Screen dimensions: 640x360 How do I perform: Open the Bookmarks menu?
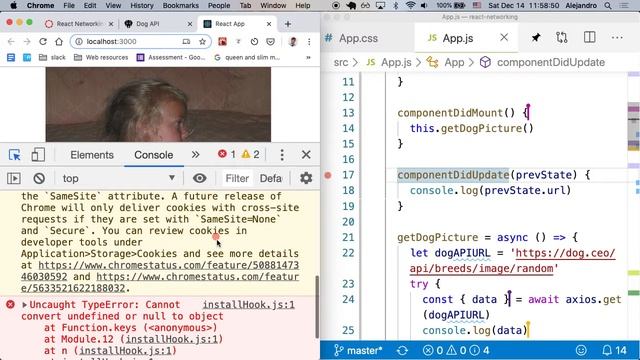point(180,5)
